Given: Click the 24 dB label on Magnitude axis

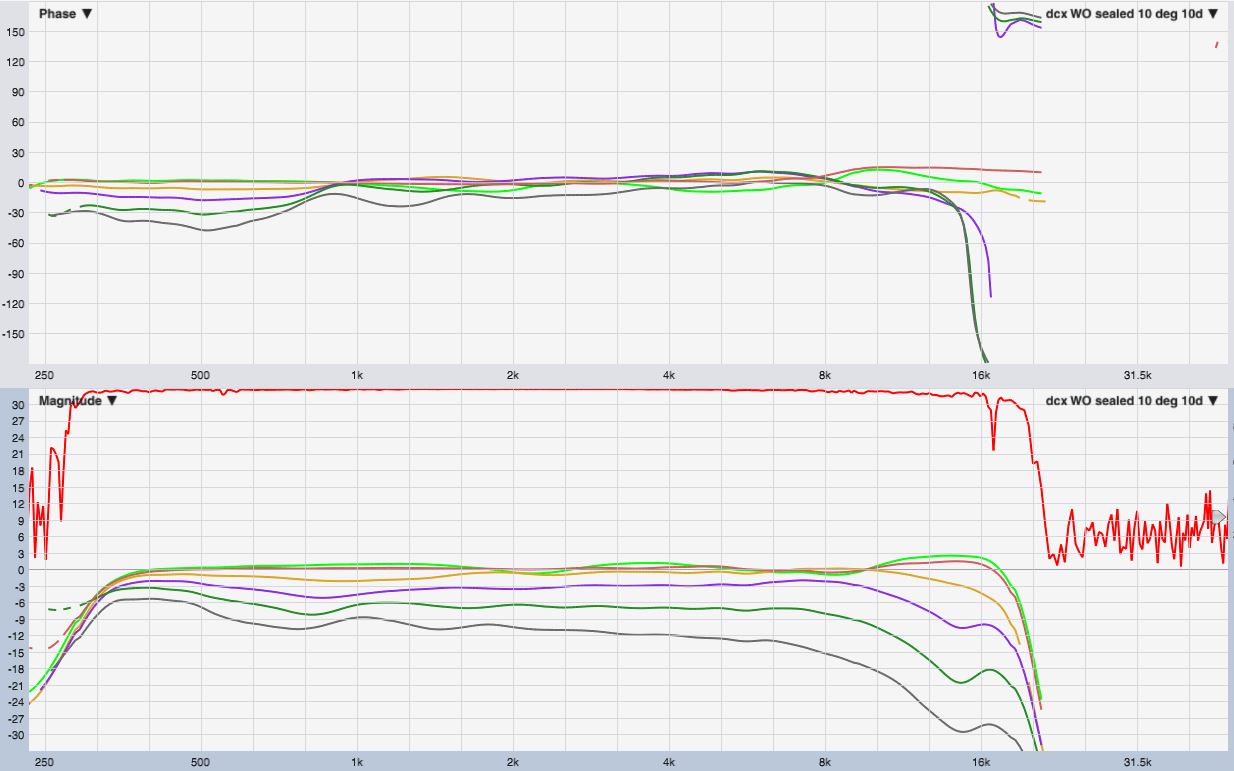Looking at the screenshot, I should (17, 438).
